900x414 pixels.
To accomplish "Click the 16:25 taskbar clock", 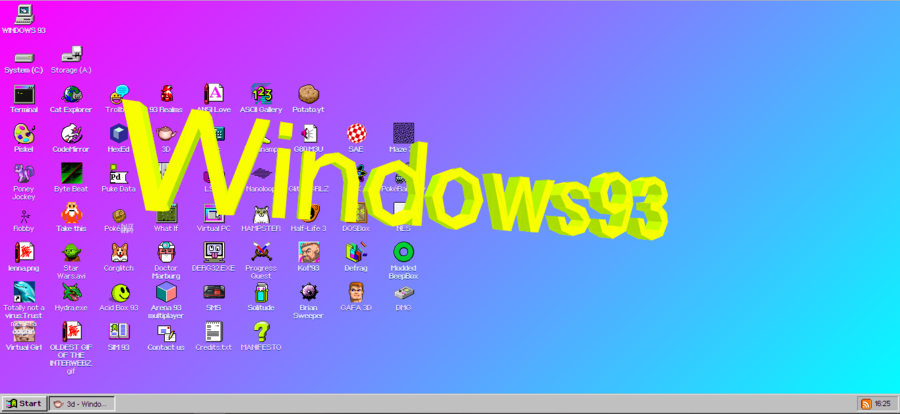I will [882, 404].
